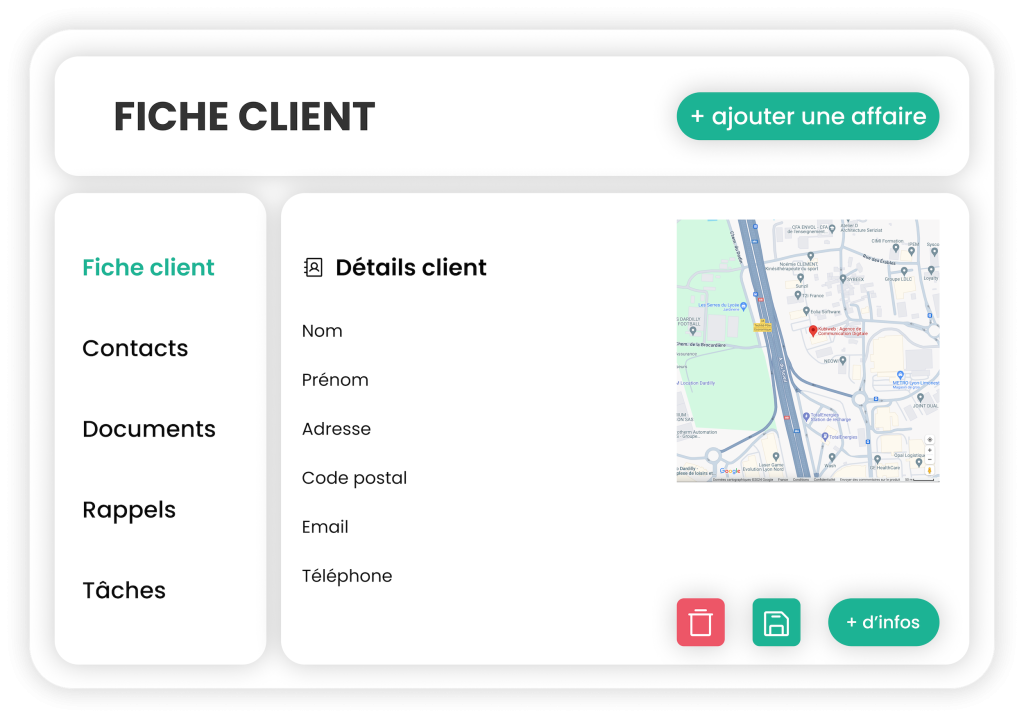
Task: Click the 'Téléphone' field label
Action: coord(347,576)
